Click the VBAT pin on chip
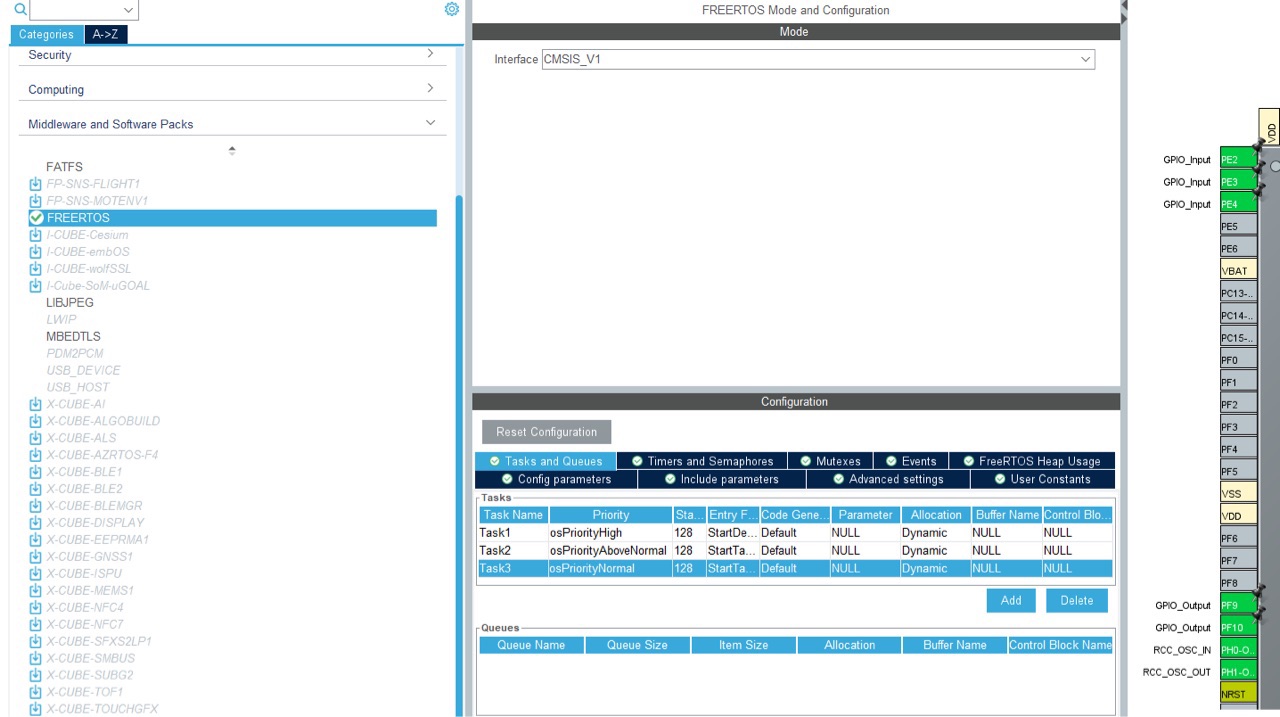 [1239, 271]
